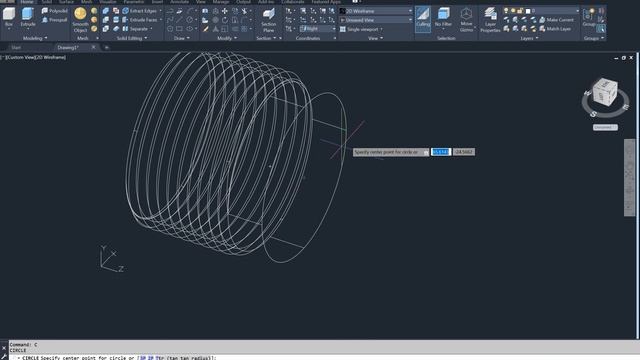
Task: Toggle layer 0 freeze sun icon
Action: 513,11
